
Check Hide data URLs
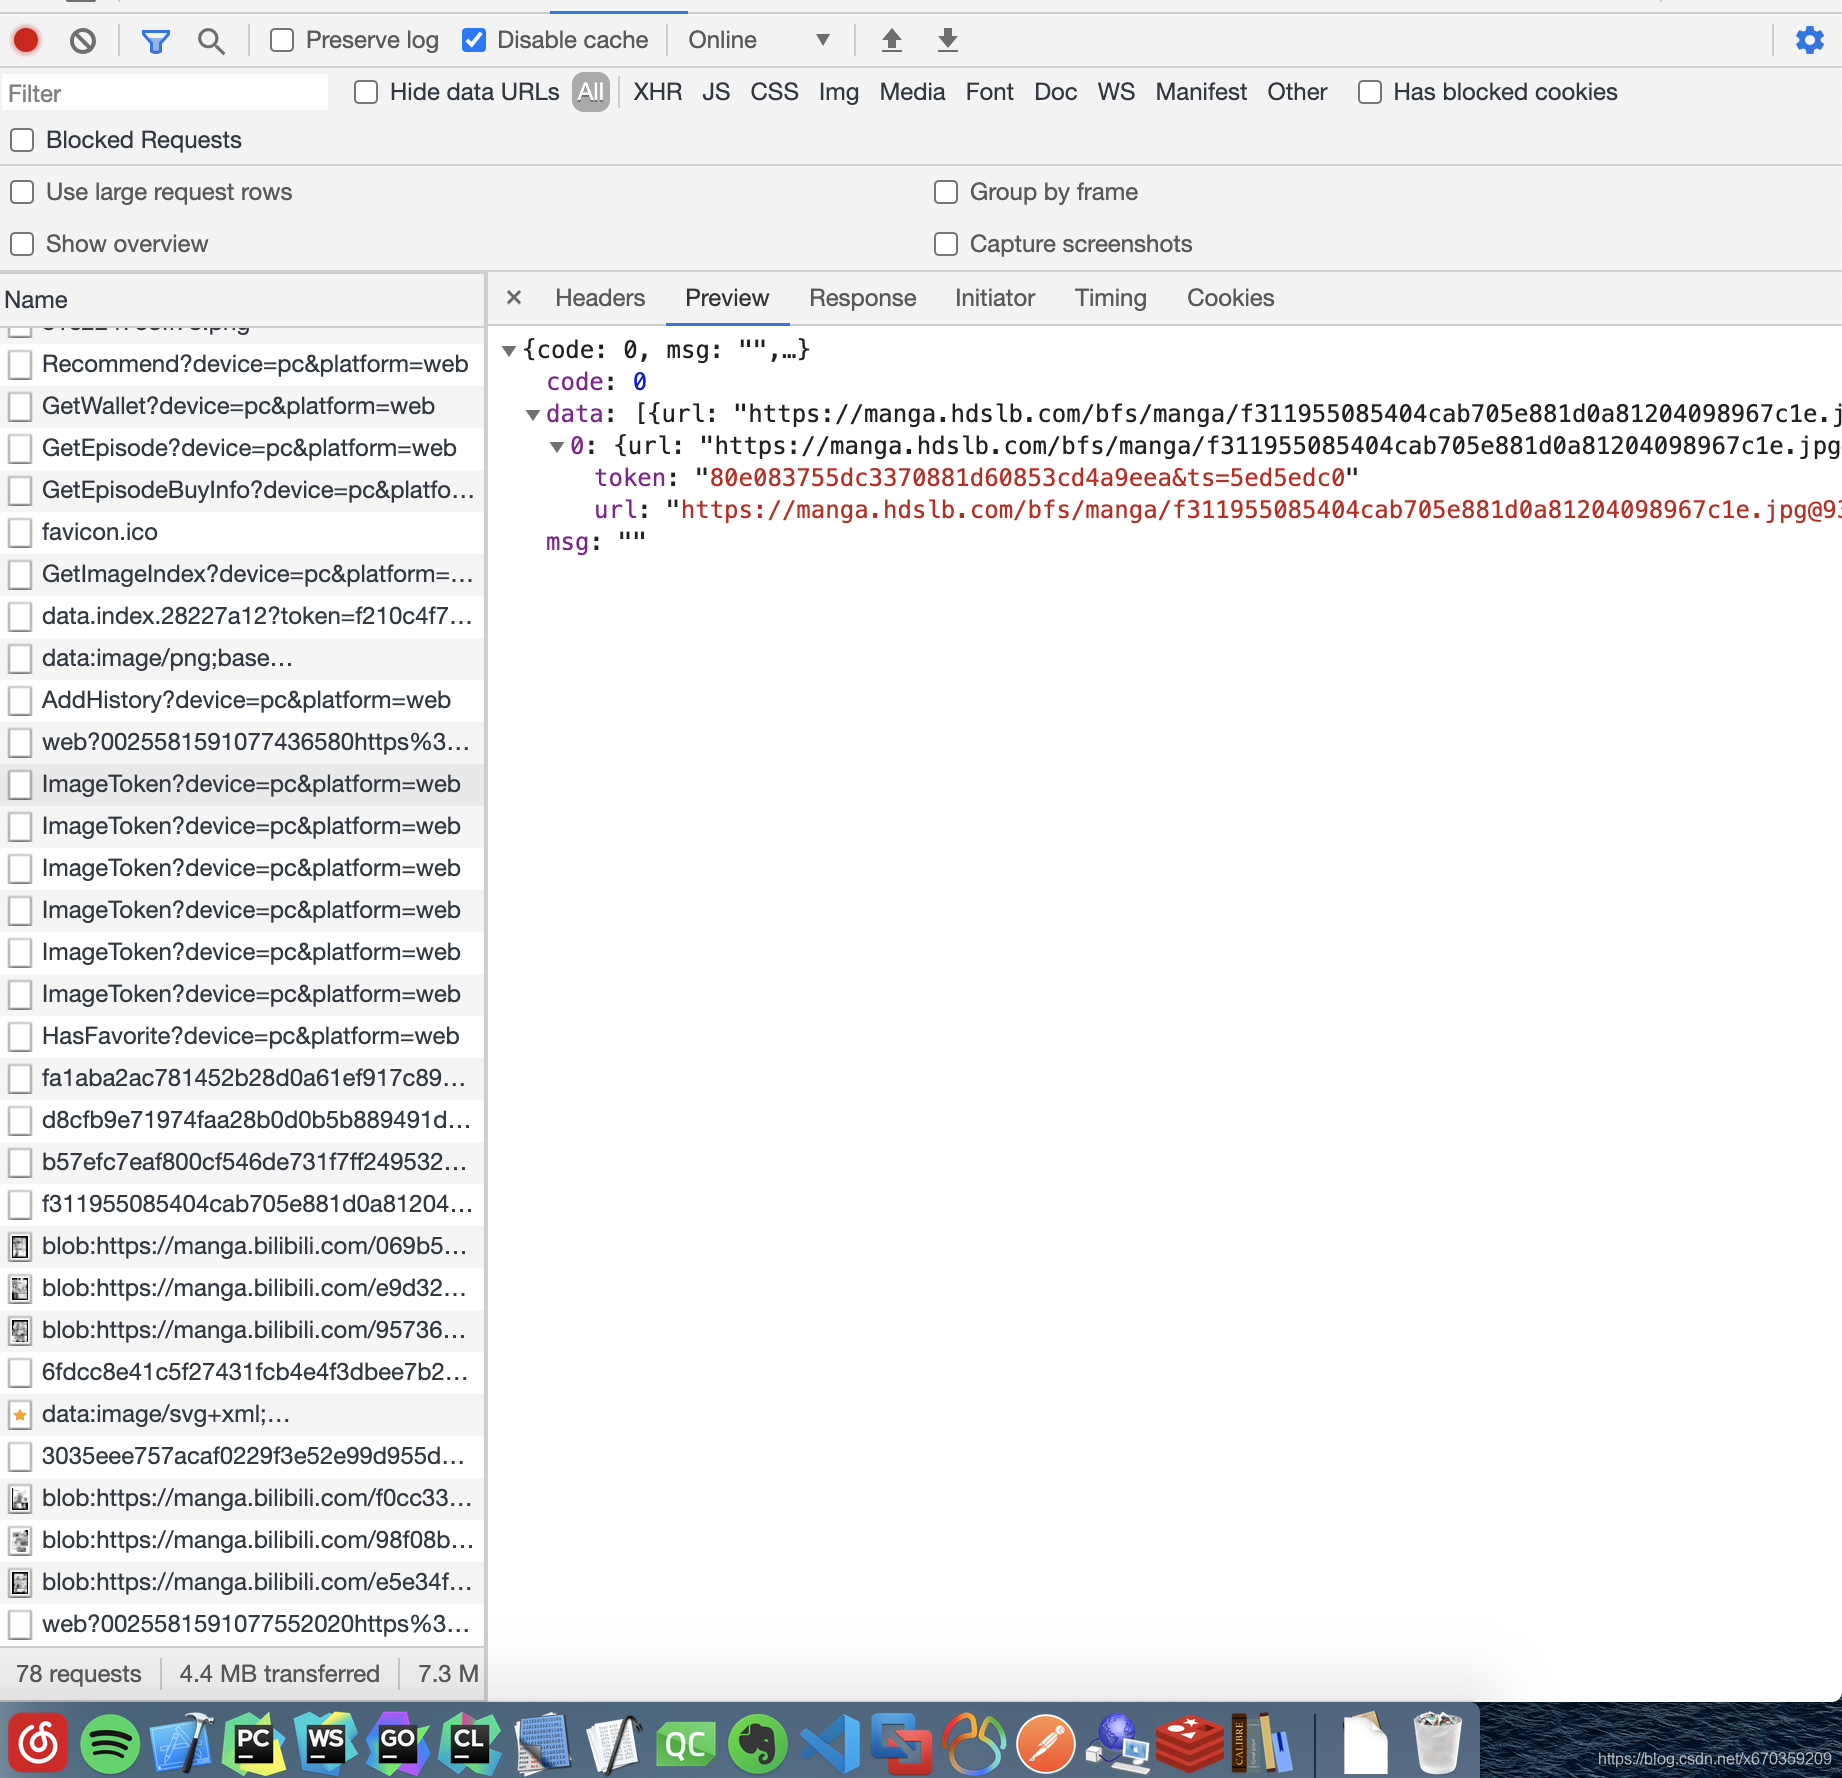pos(366,92)
